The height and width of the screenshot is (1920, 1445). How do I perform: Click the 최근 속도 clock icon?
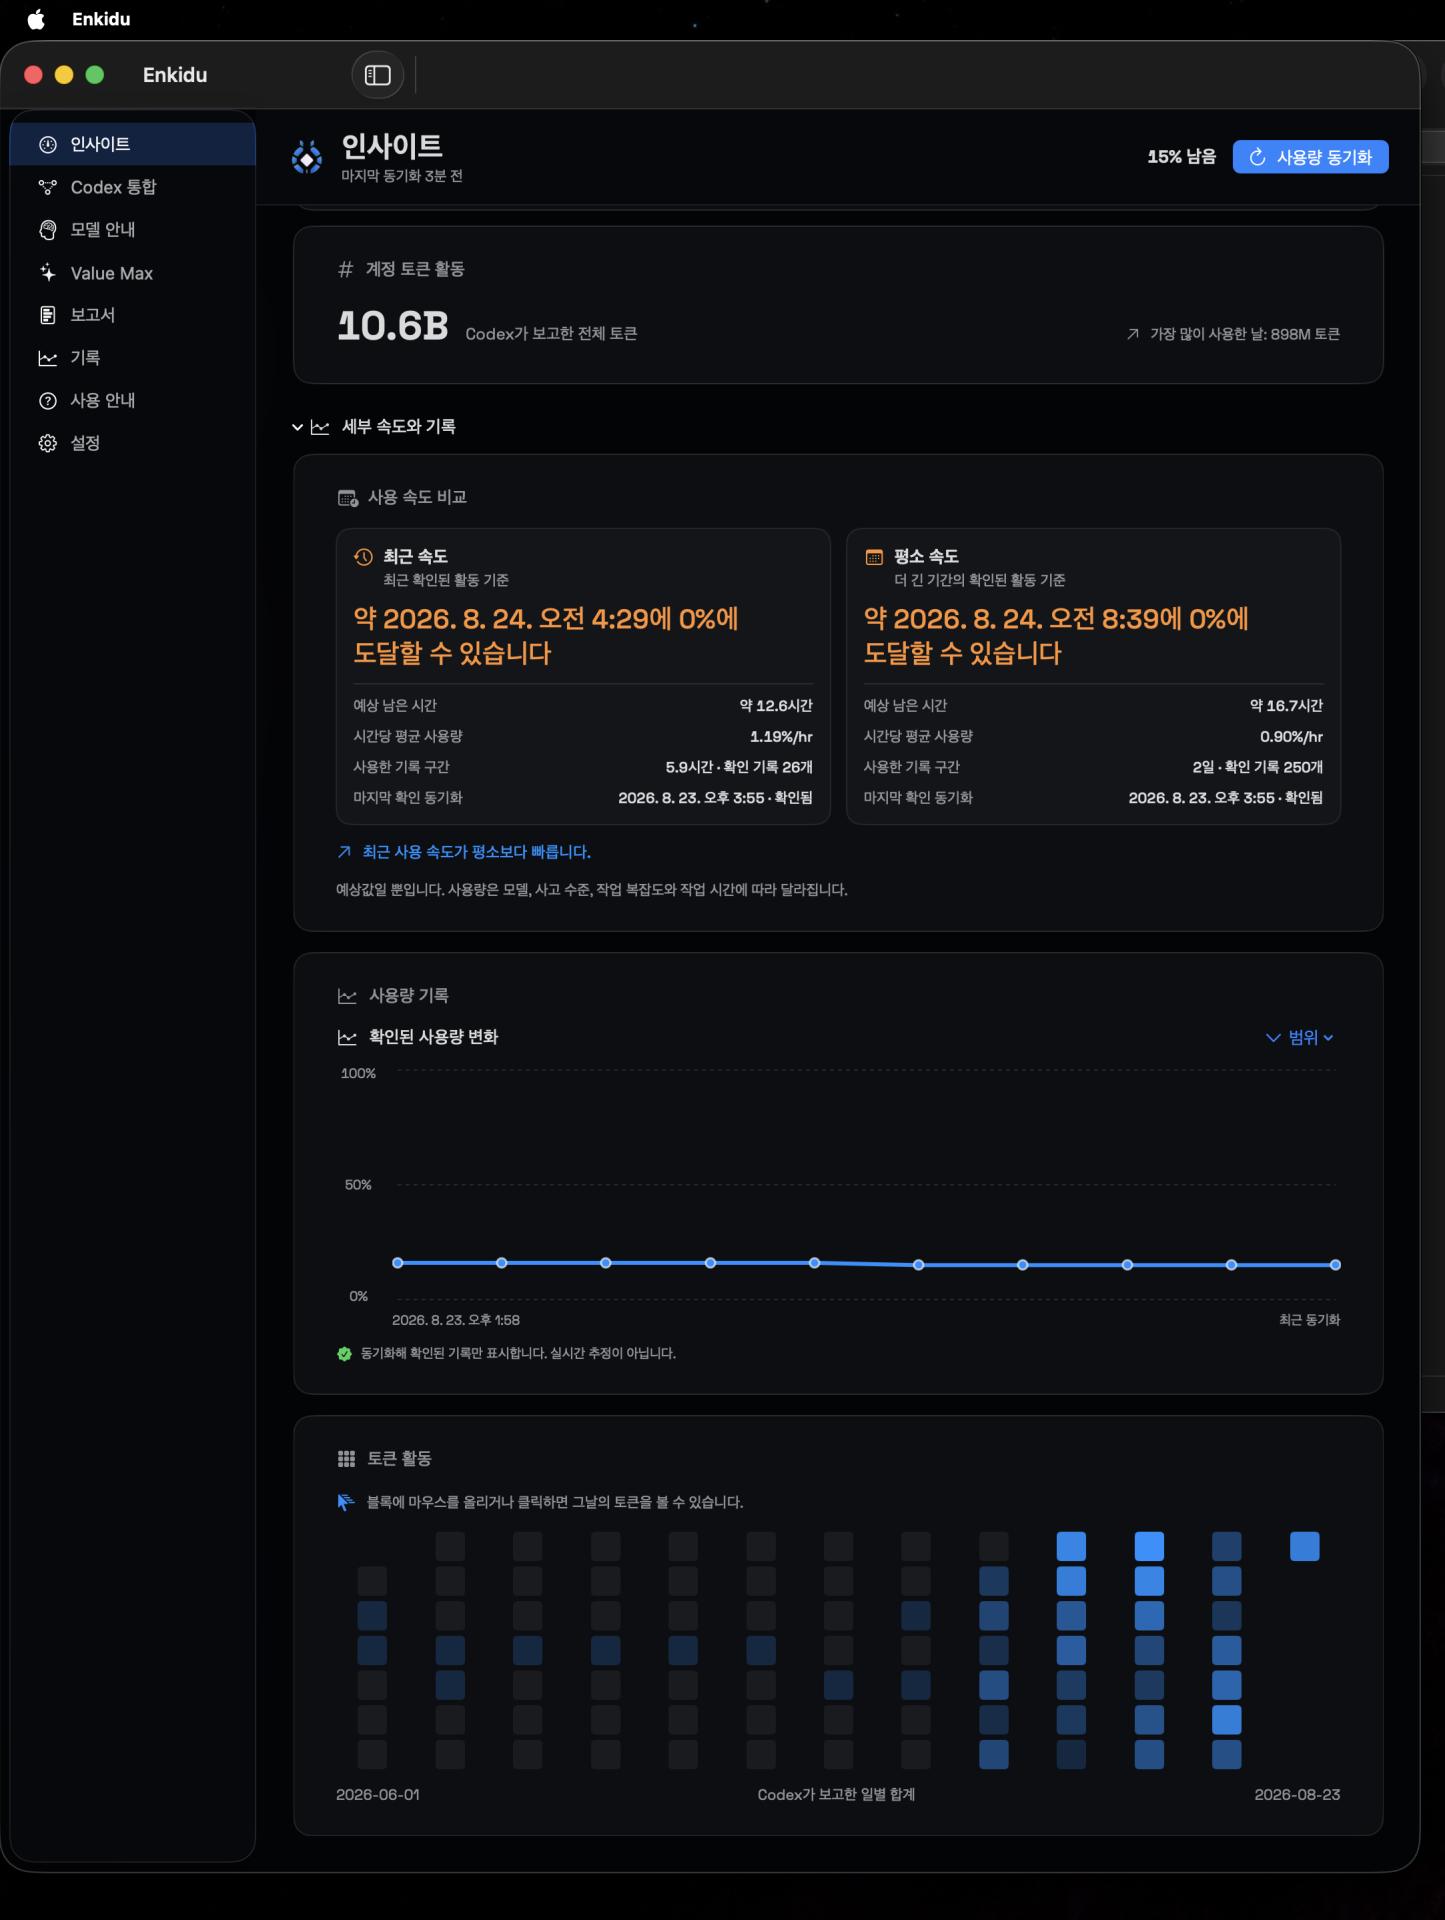point(363,557)
